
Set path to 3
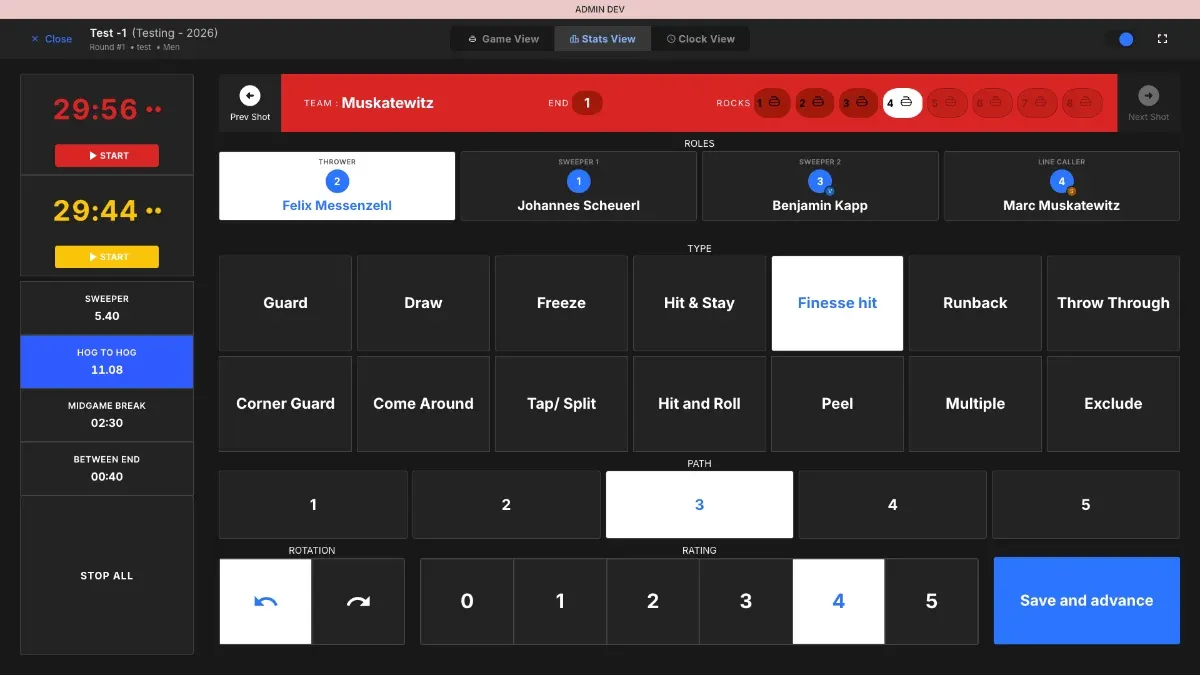(699, 505)
